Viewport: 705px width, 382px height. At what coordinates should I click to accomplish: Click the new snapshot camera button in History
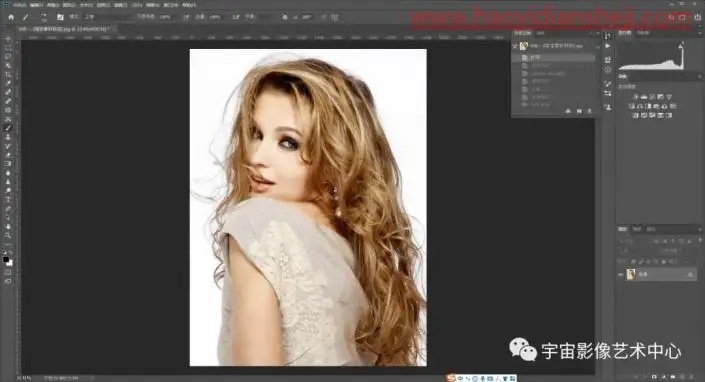(x=579, y=111)
